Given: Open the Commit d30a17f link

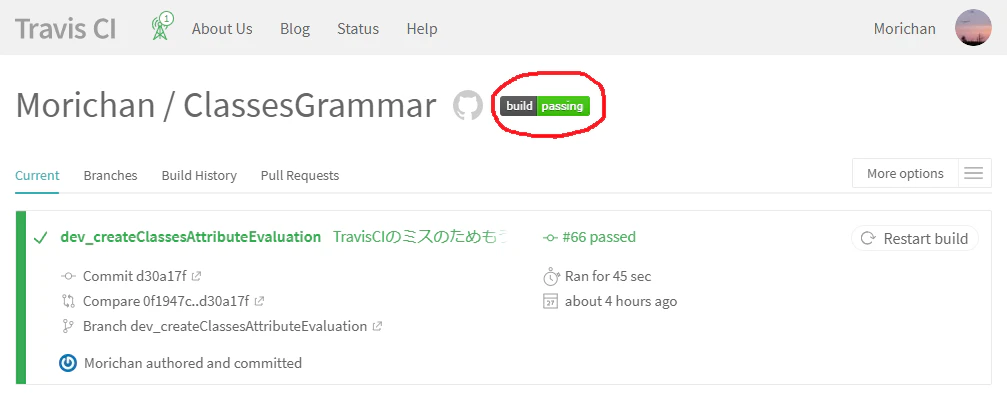Looking at the screenshot, I should click(135, 276).
